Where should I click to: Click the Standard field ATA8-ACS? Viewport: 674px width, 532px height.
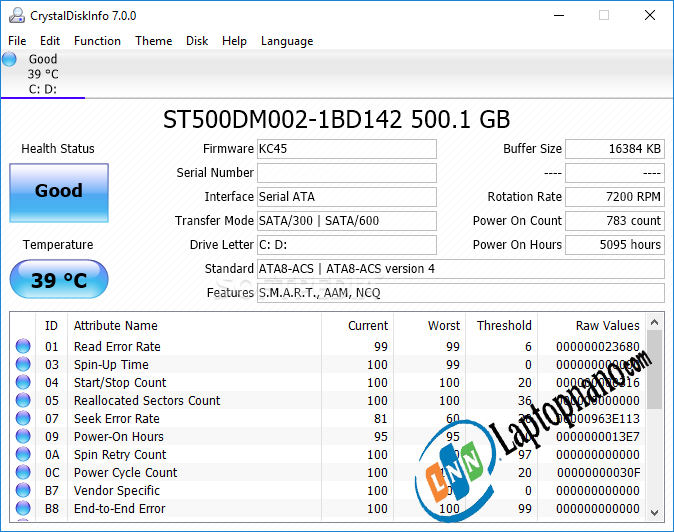(x=461, y=269)
